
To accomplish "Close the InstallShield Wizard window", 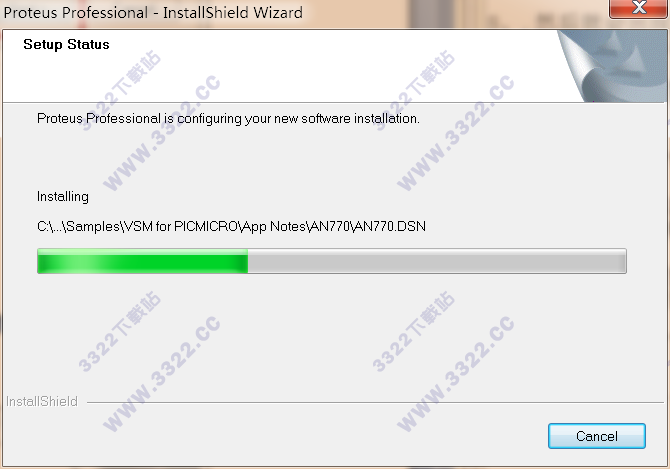I will (639, 8).
